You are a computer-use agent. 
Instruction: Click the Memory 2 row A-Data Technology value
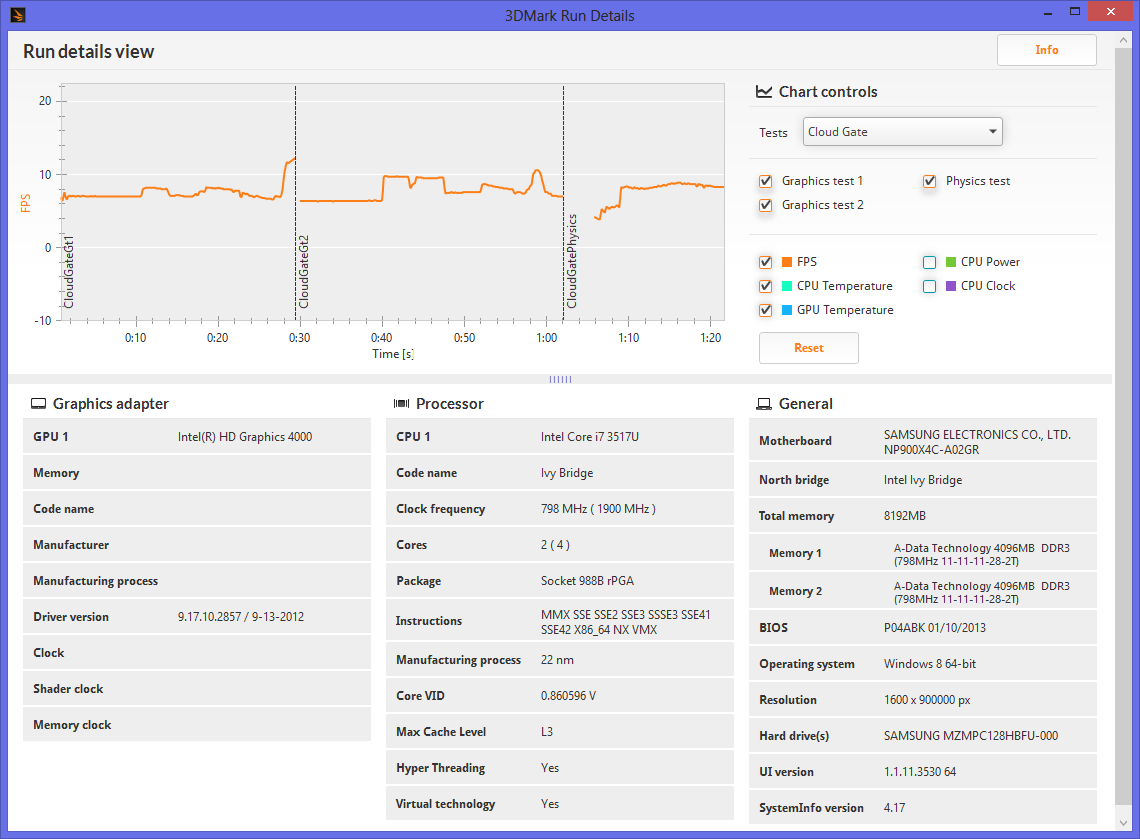point(982,592)
